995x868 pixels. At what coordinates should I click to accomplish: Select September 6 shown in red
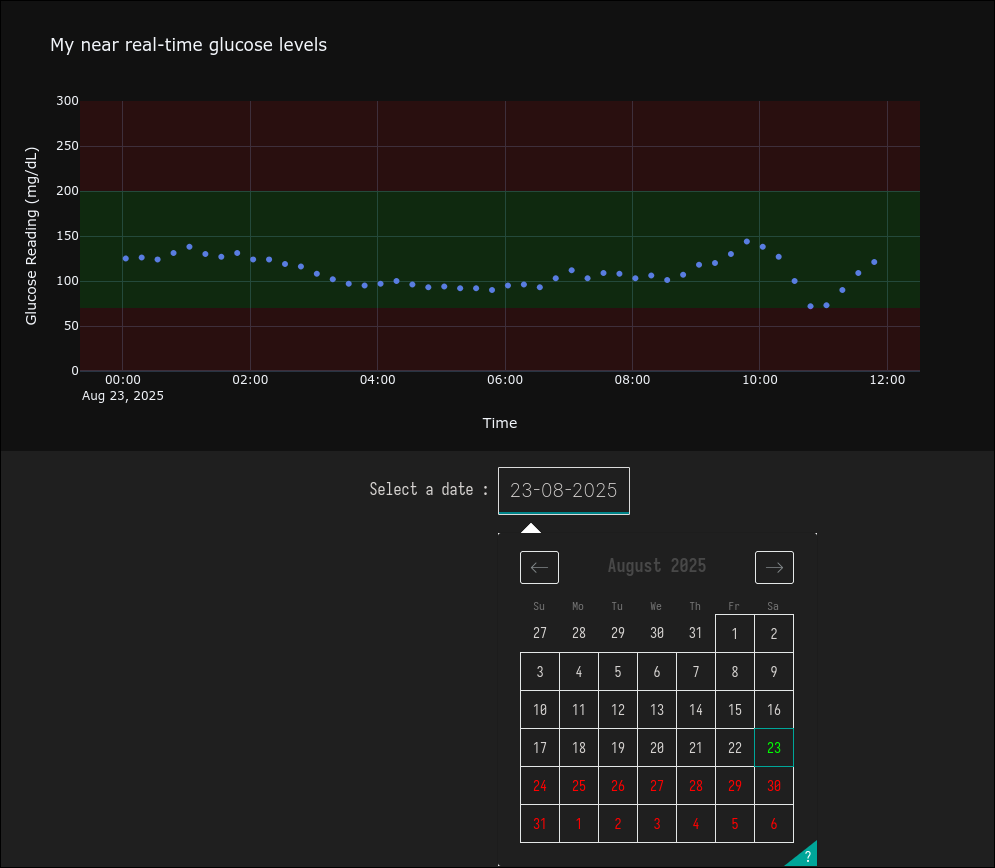pyautogui.click(x=773, y=823)
